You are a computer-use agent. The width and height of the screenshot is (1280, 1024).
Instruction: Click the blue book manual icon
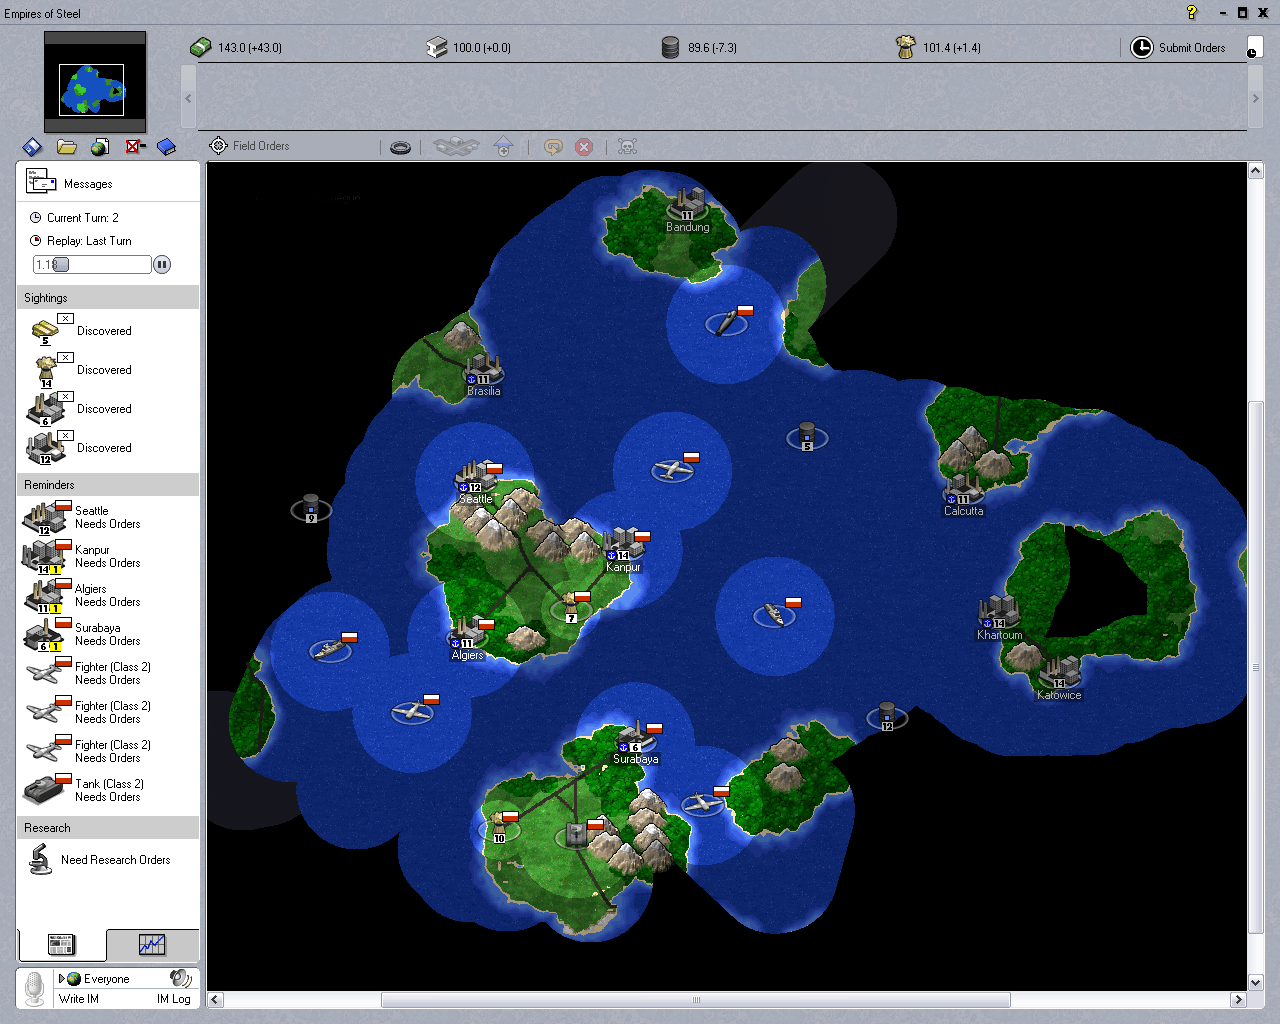pos(167,147)
